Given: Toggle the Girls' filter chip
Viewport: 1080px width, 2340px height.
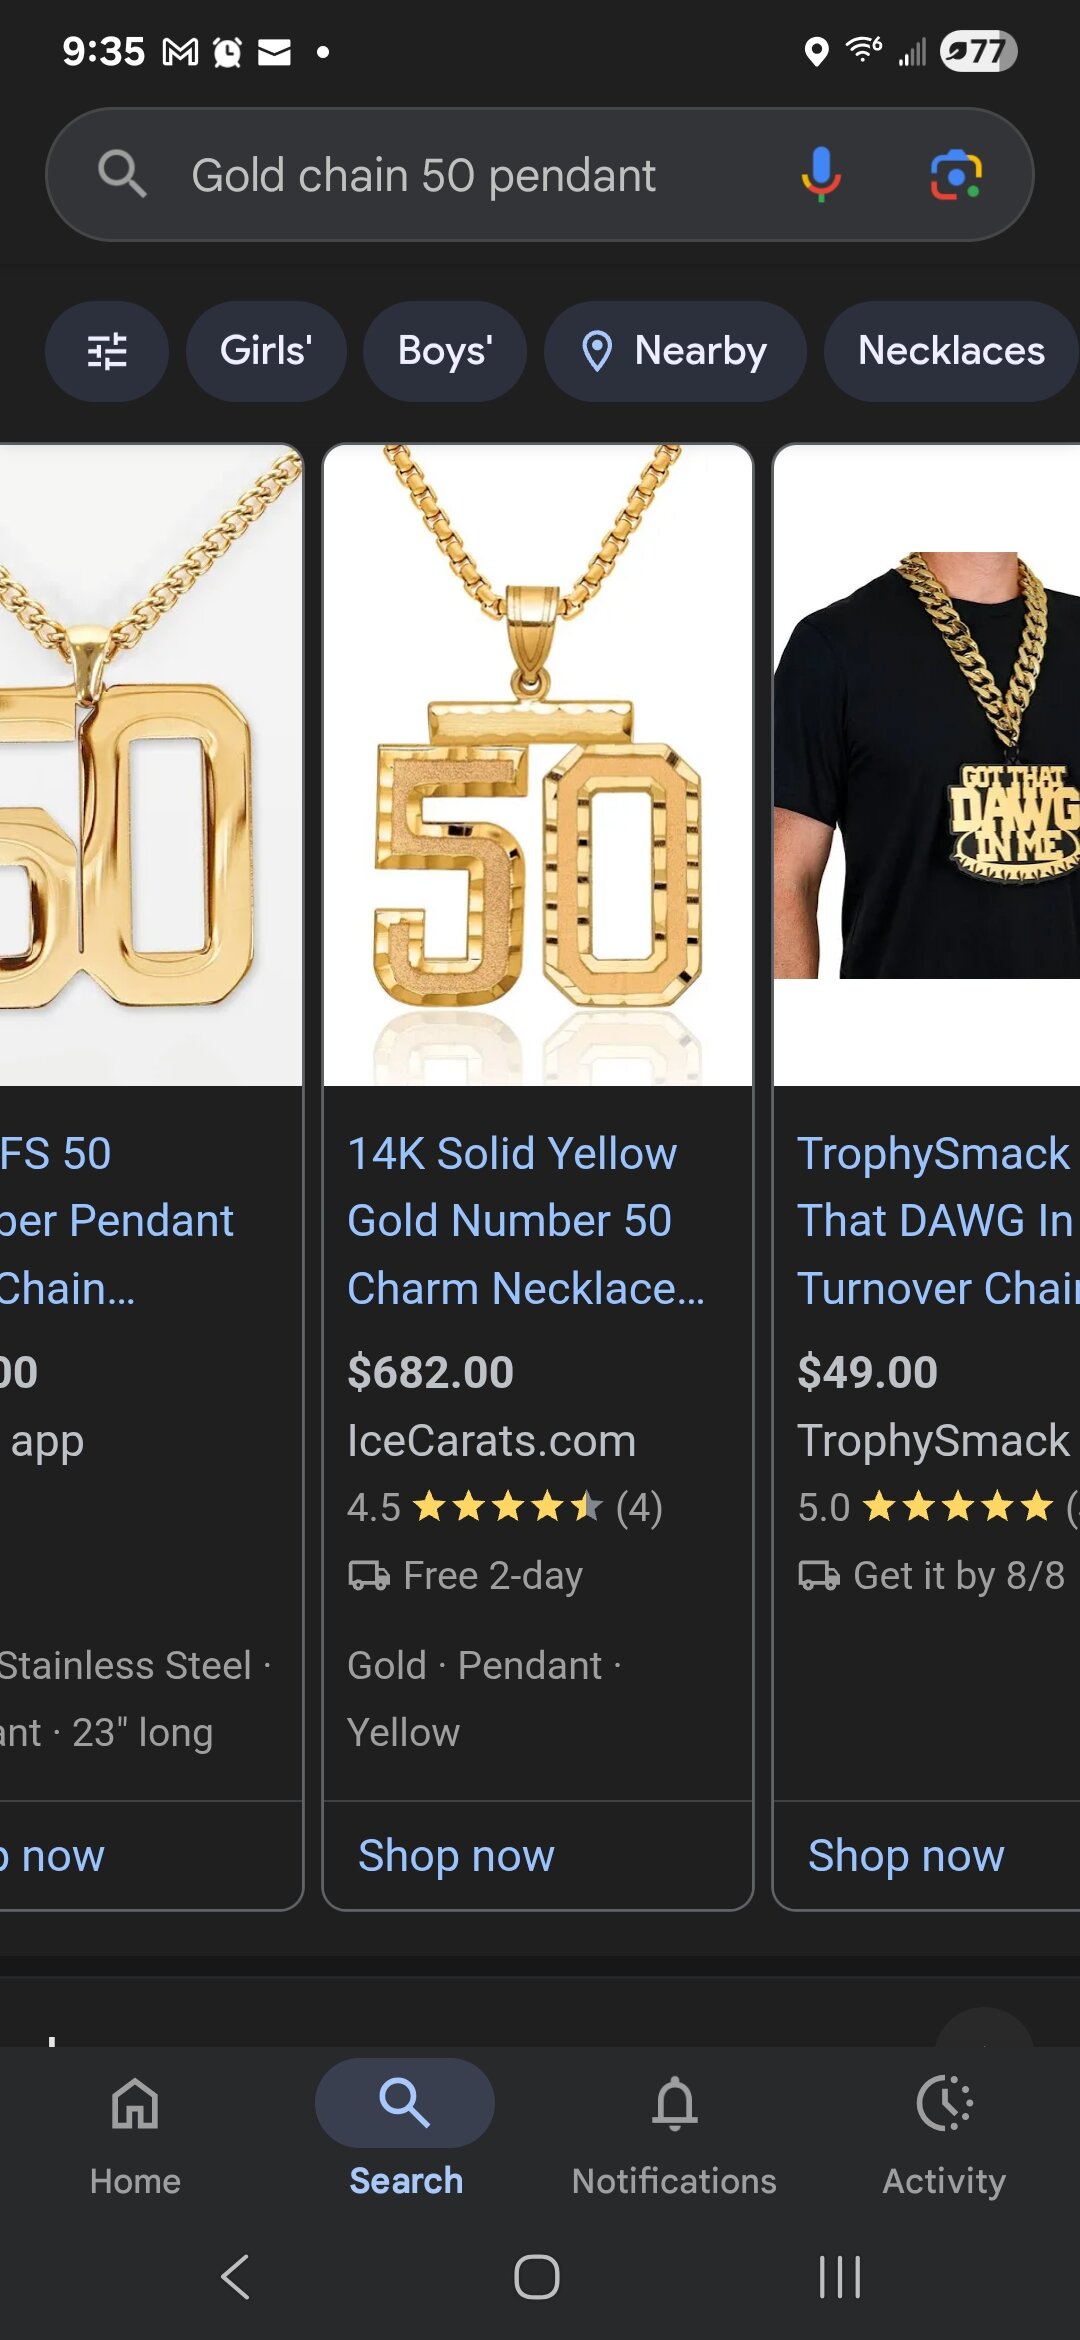Looking at the screenshot, I should [x=266, y=351].
